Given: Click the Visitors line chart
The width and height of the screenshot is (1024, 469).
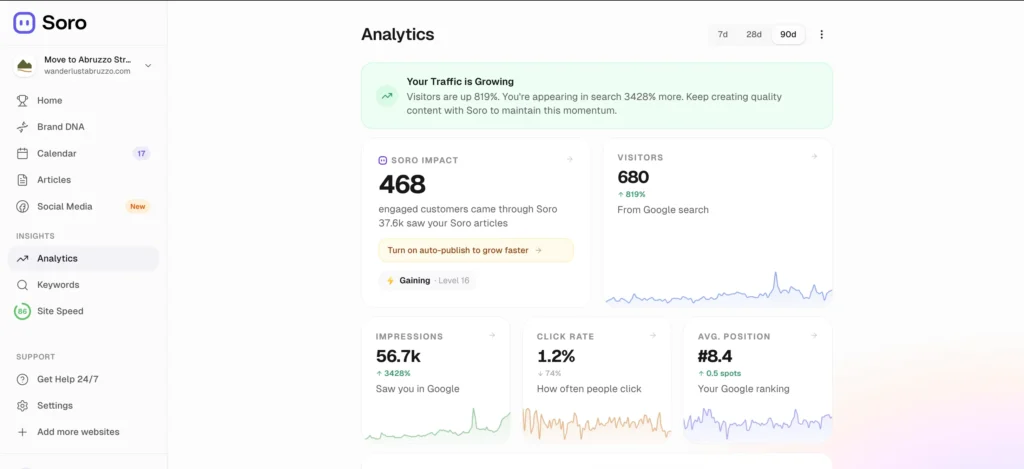Looking at the screenshot, I should (718, 289).
